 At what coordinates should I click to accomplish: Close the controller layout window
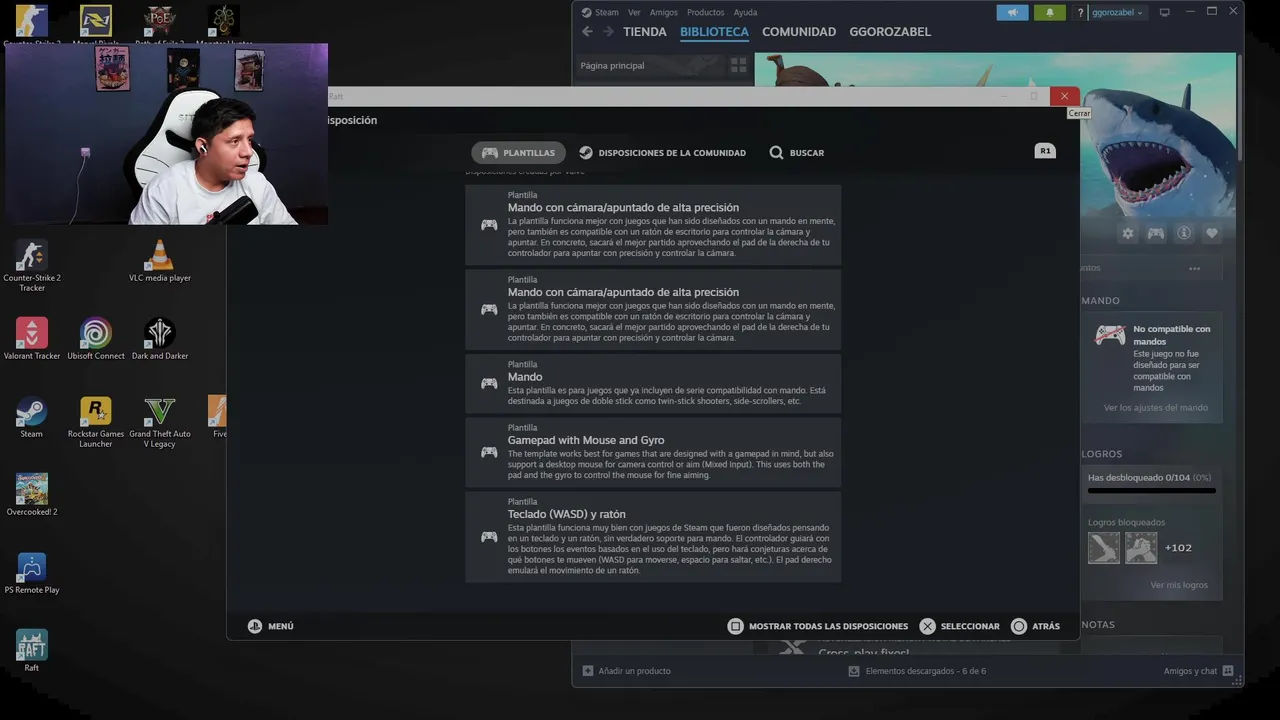(x=1064, y=96)
